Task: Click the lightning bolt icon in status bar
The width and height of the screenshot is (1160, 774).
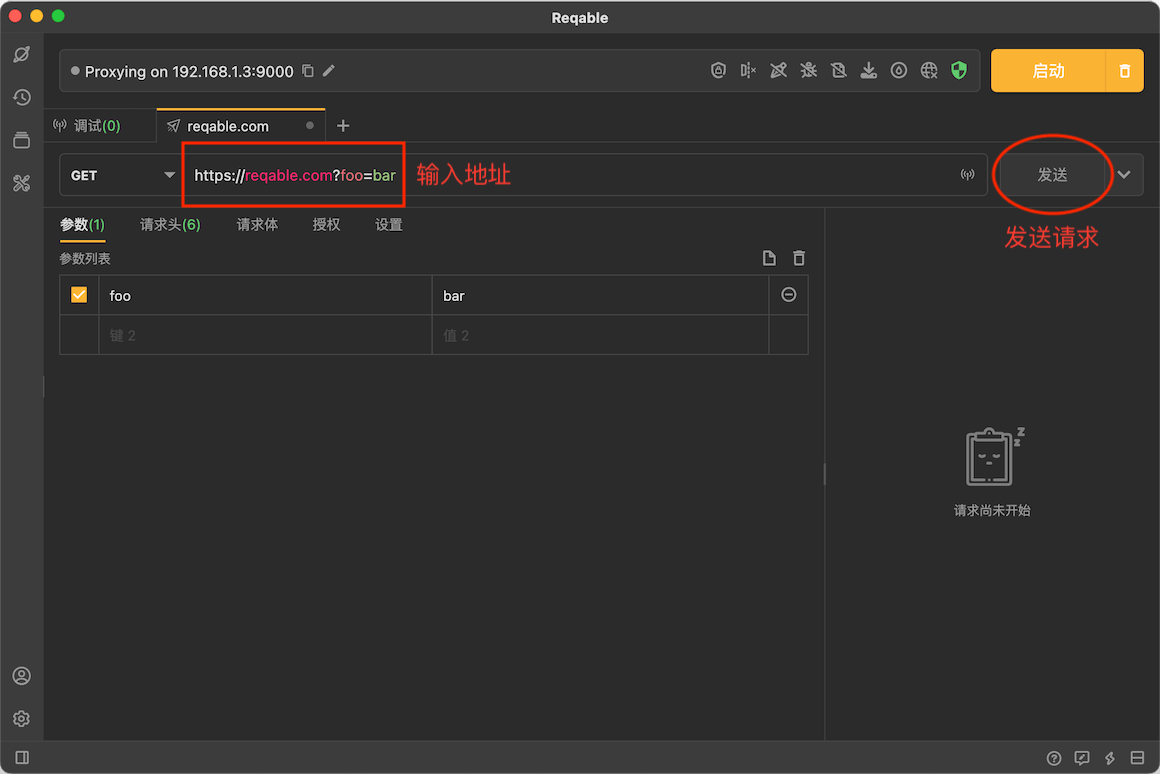Action: tap(1110, 758)
